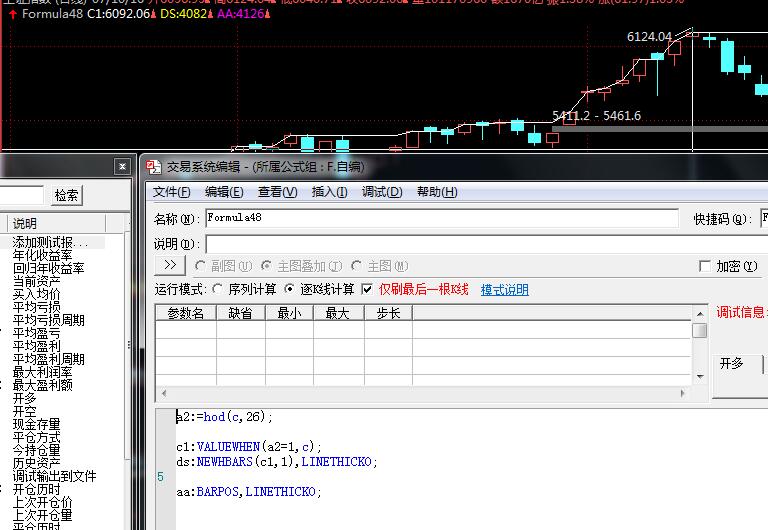Select 上次开仓量 in function list

pos(43,515)
